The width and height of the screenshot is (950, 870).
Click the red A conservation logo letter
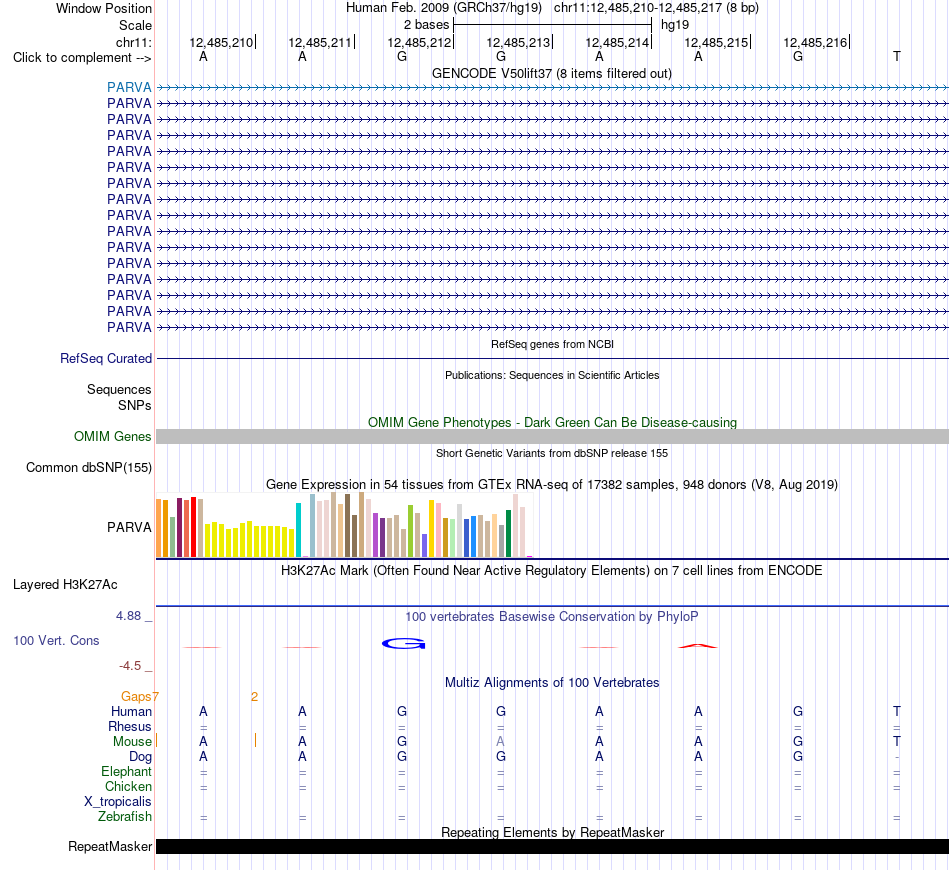pos(697,646)
